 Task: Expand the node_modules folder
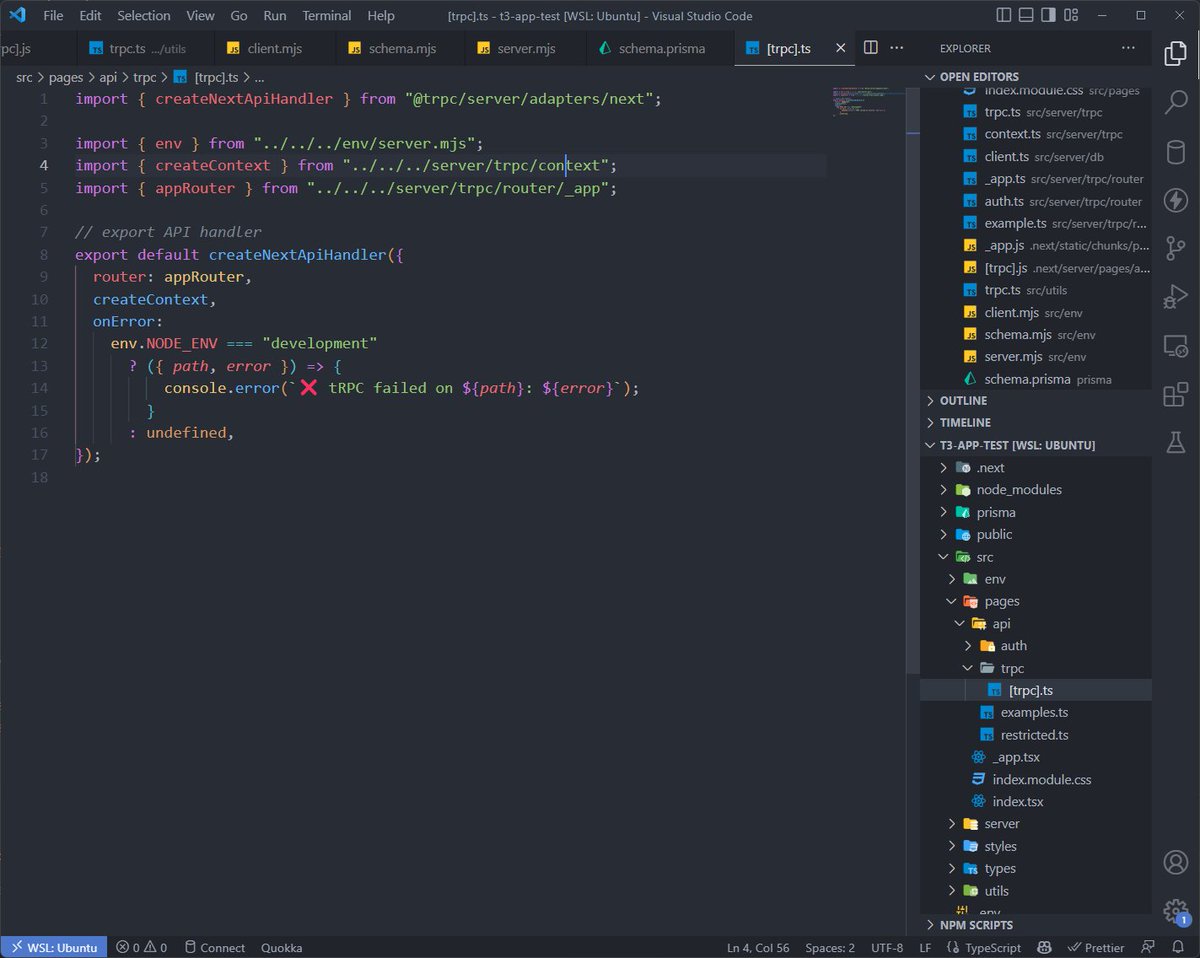(x=1035, y=490)
